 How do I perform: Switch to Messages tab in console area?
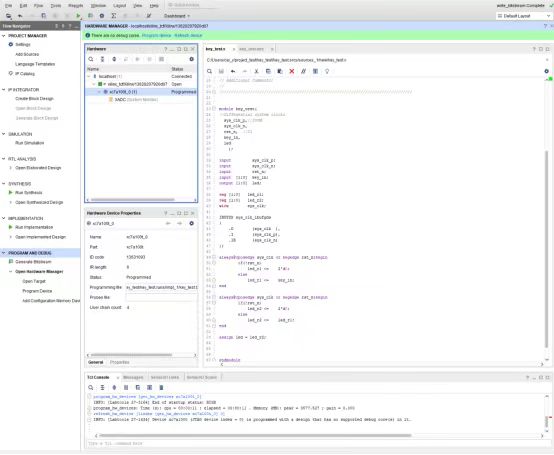[x=133, y=378]
